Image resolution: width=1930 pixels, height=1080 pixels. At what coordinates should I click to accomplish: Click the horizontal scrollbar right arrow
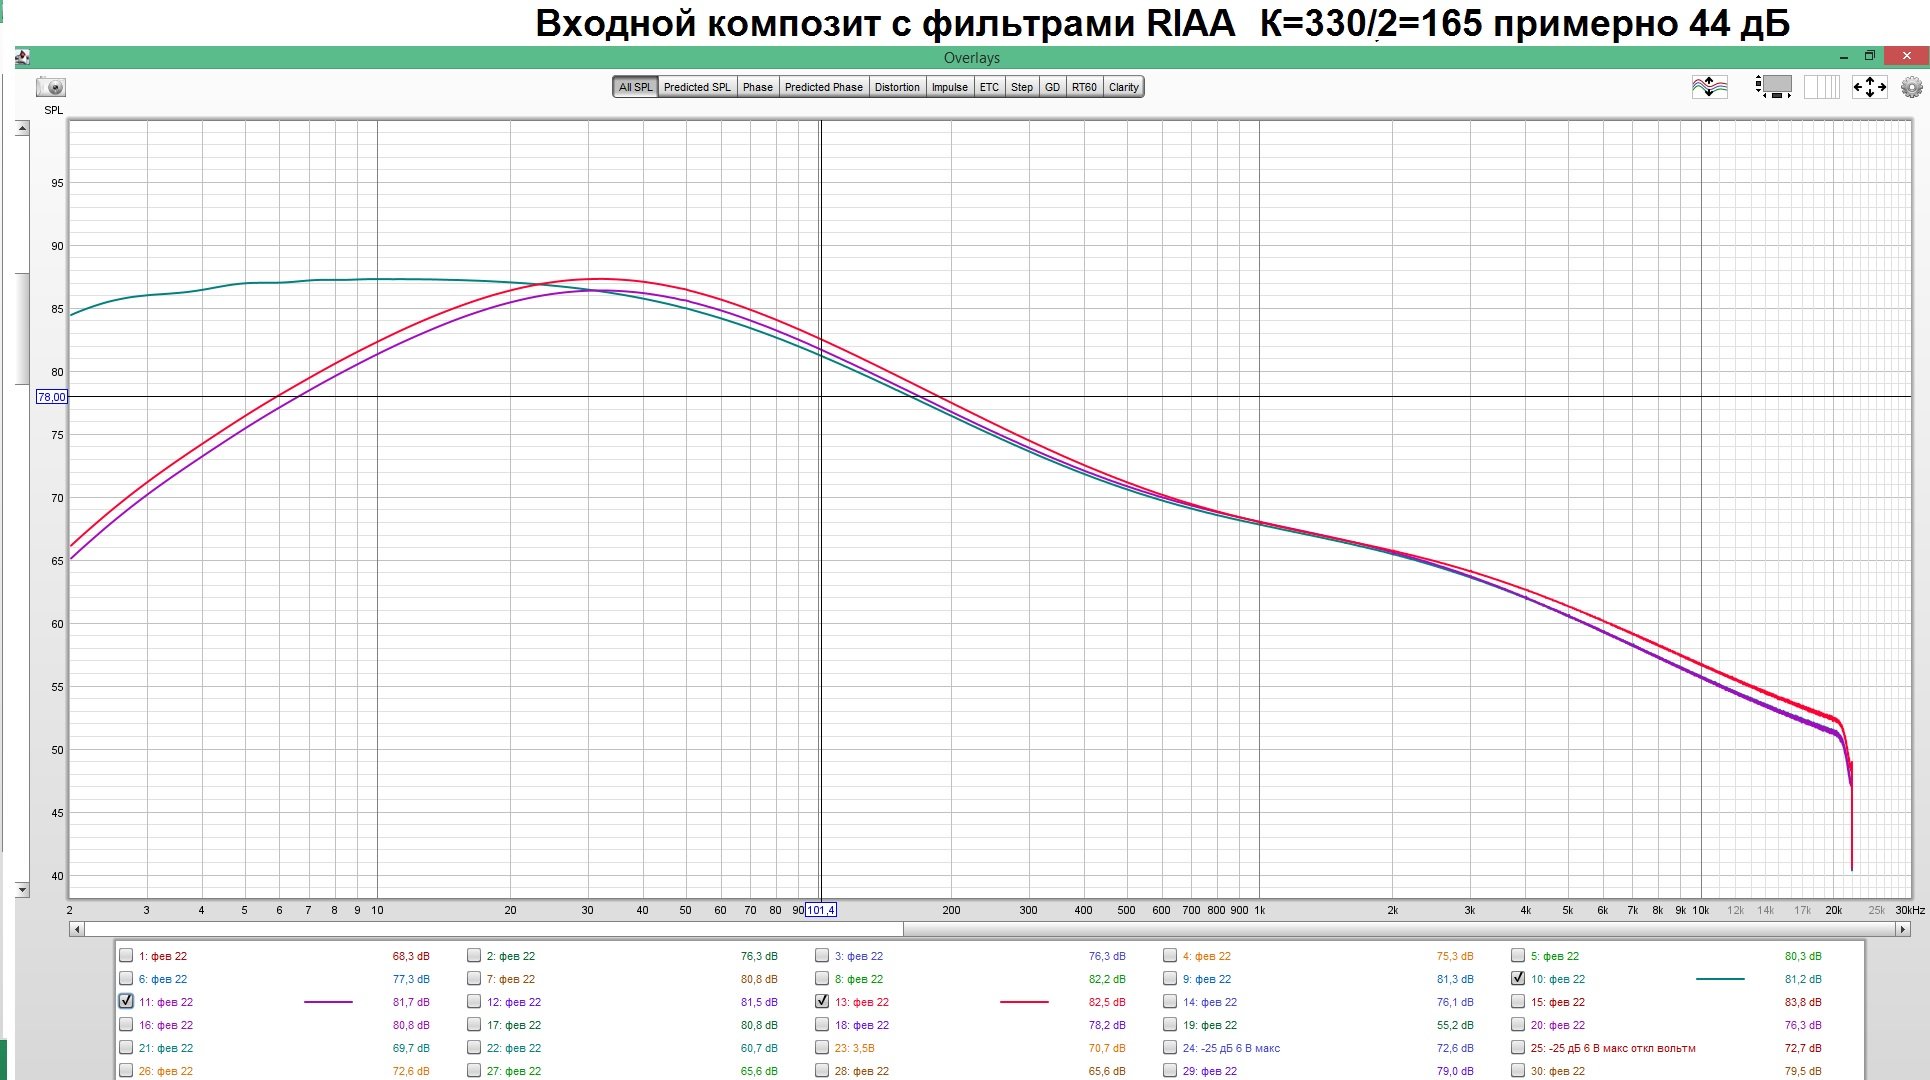(x=1902, y=929)
